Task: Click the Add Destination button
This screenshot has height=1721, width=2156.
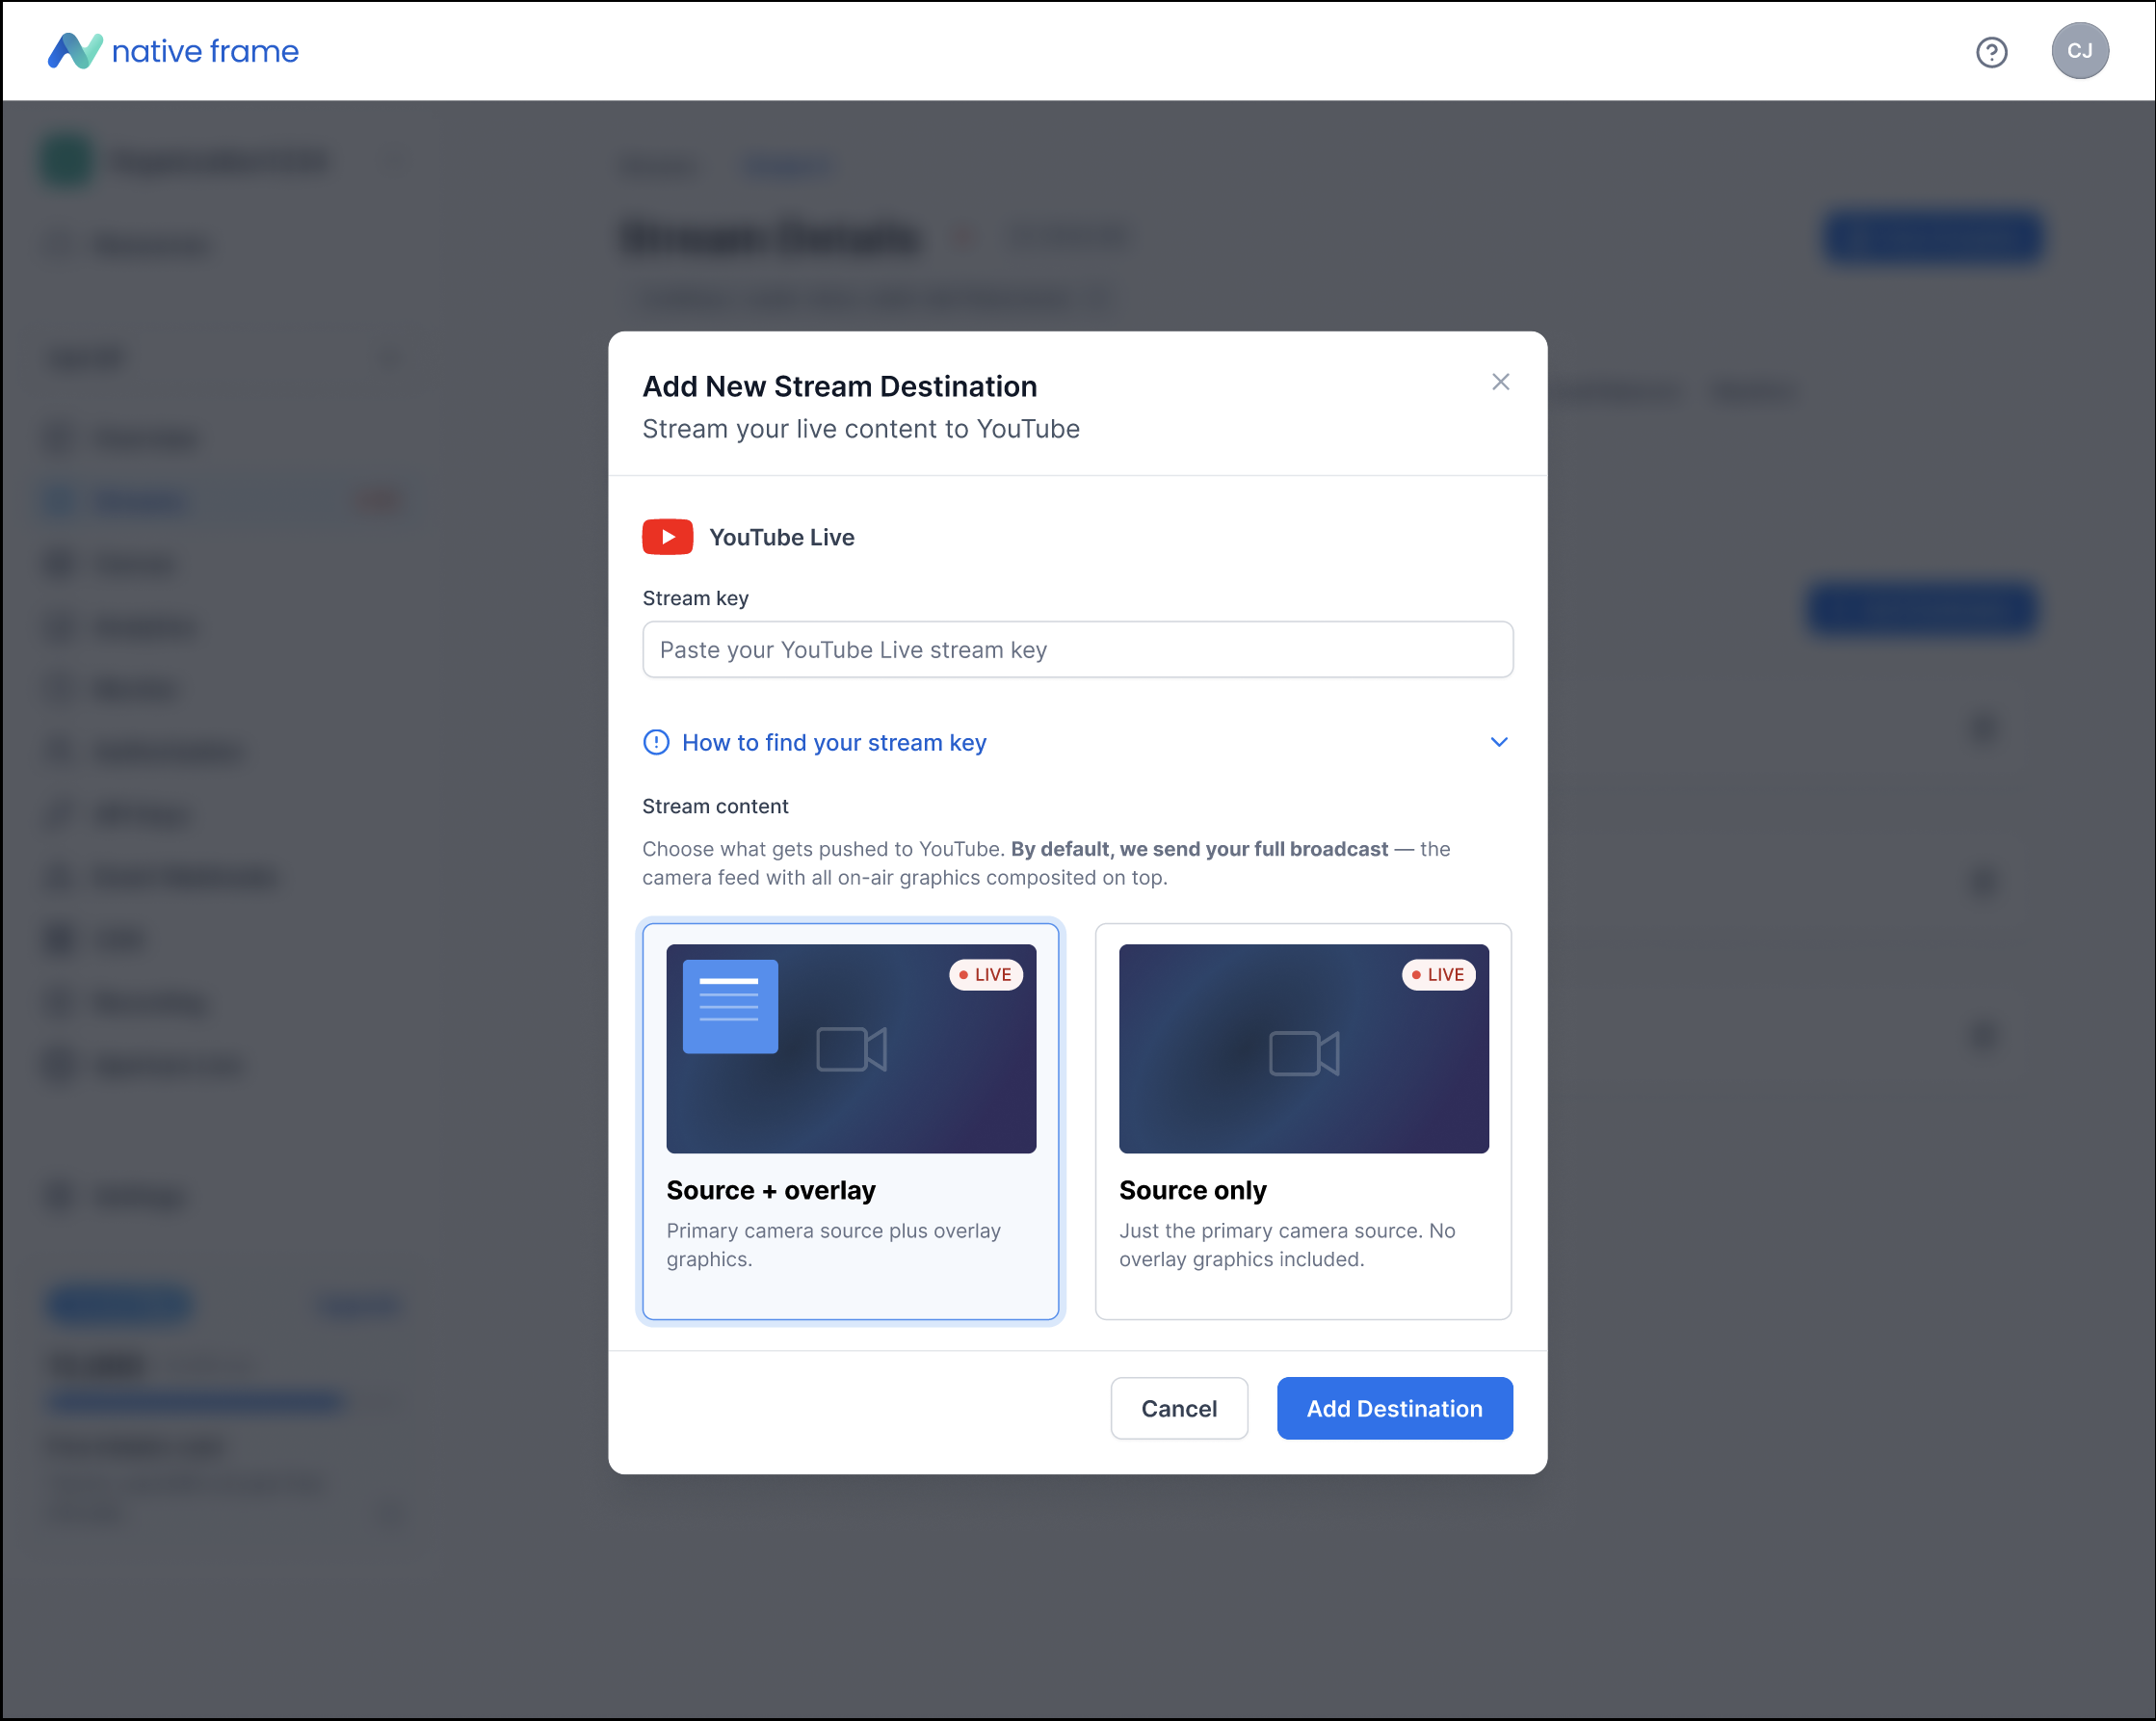Action: 1394,1408
